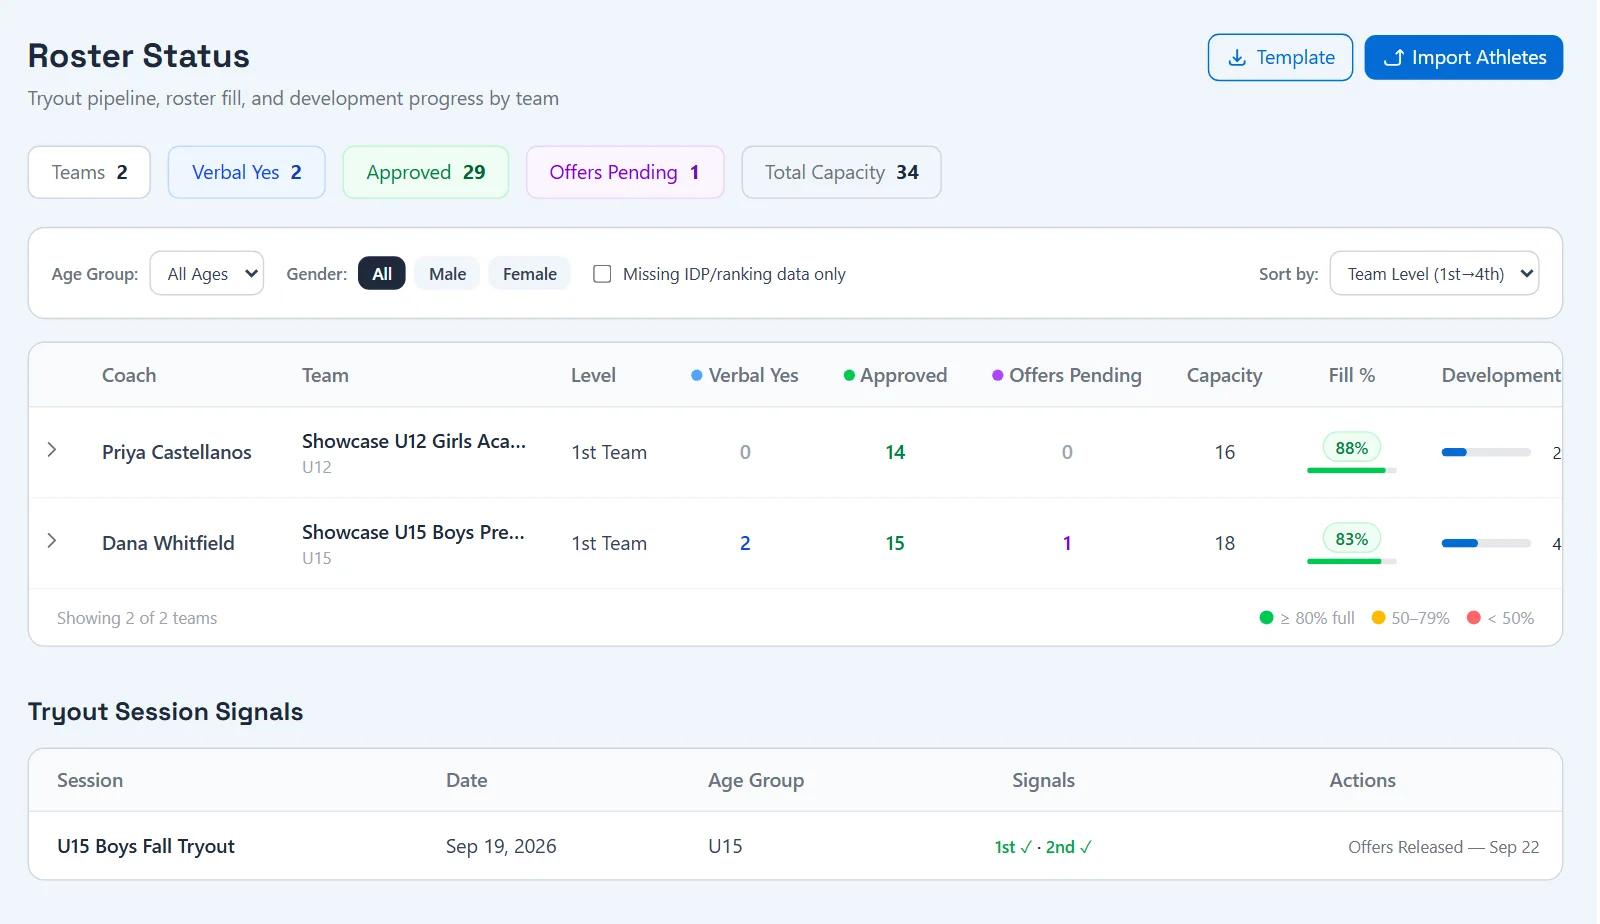
Task: Click Offers Released — Sep 22 status
Action: tap(1443, 847)
